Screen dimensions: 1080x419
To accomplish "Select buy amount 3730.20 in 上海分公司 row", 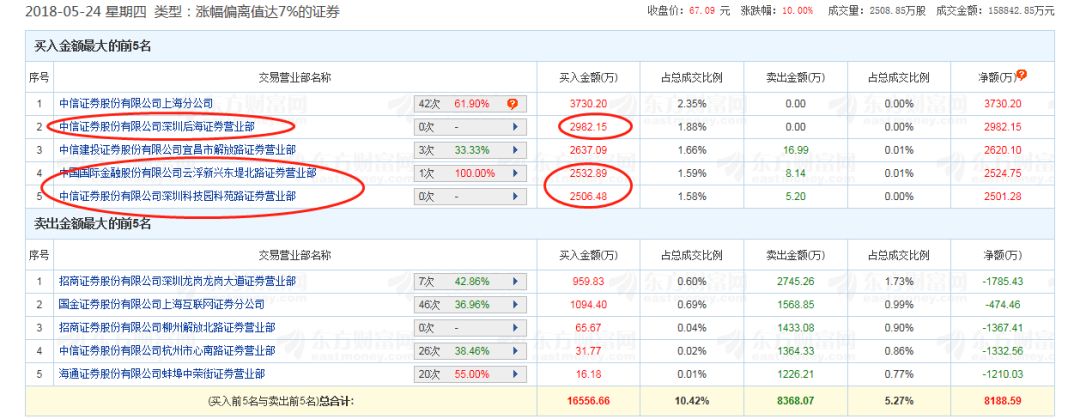I will [588, 104].
